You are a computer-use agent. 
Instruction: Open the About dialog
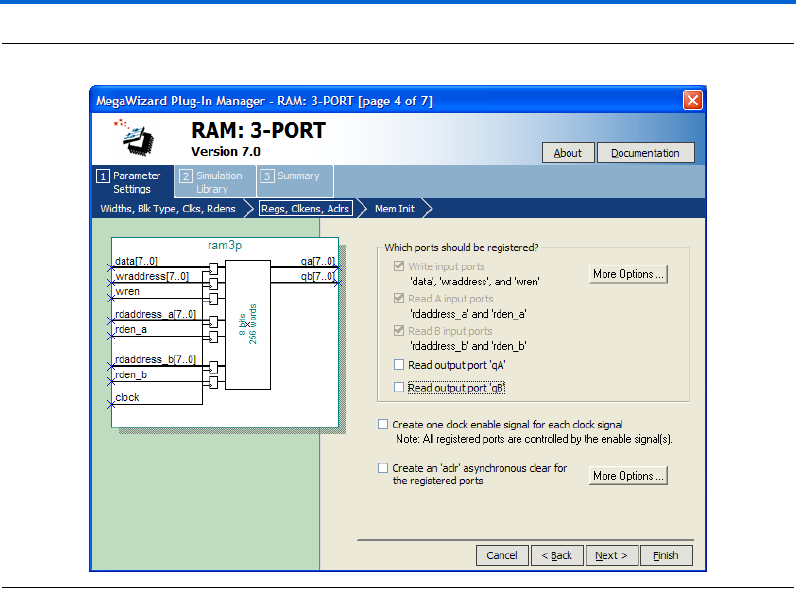point(568,153)
